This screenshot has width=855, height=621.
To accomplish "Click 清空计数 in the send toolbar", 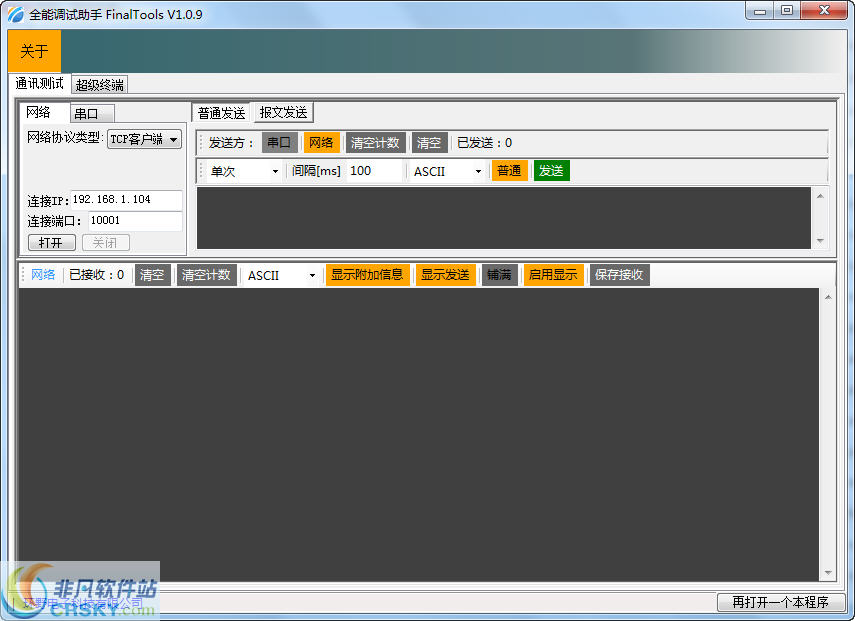I will tap(375, 143).
